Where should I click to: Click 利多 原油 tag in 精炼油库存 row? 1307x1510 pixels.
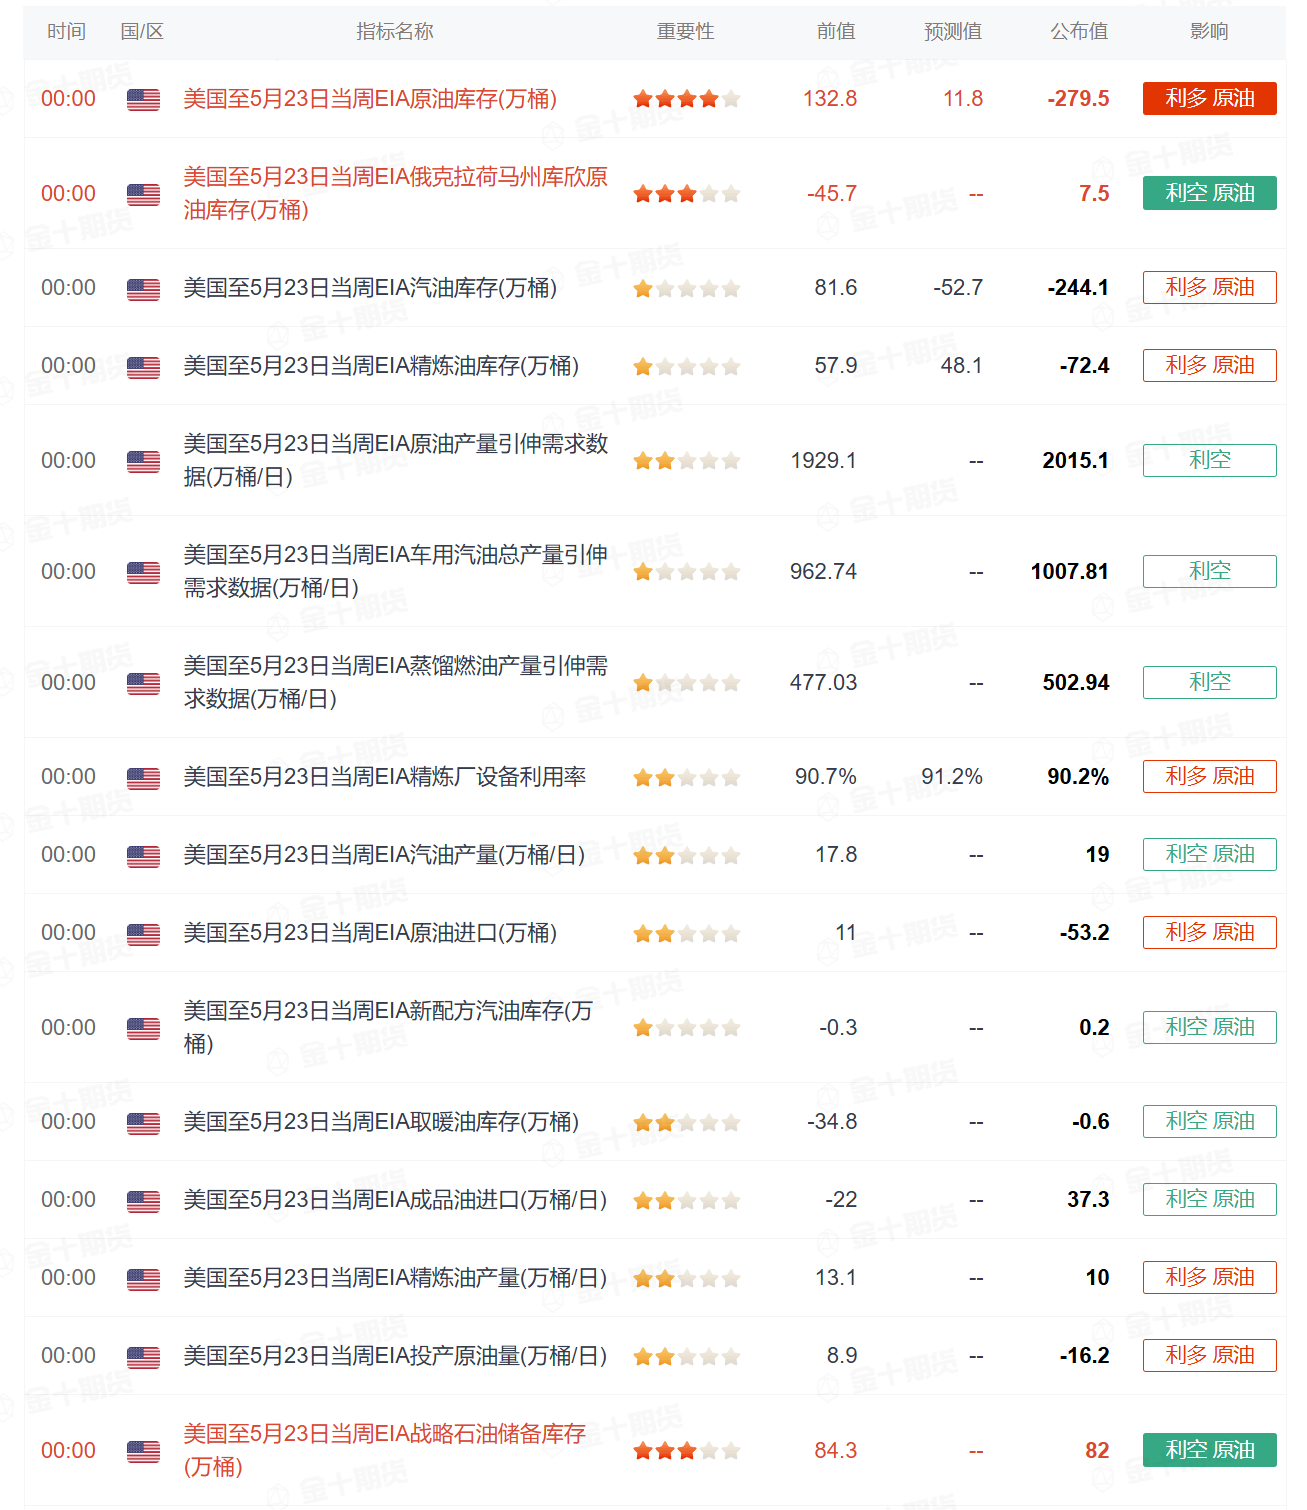(x=1209, y=365)
